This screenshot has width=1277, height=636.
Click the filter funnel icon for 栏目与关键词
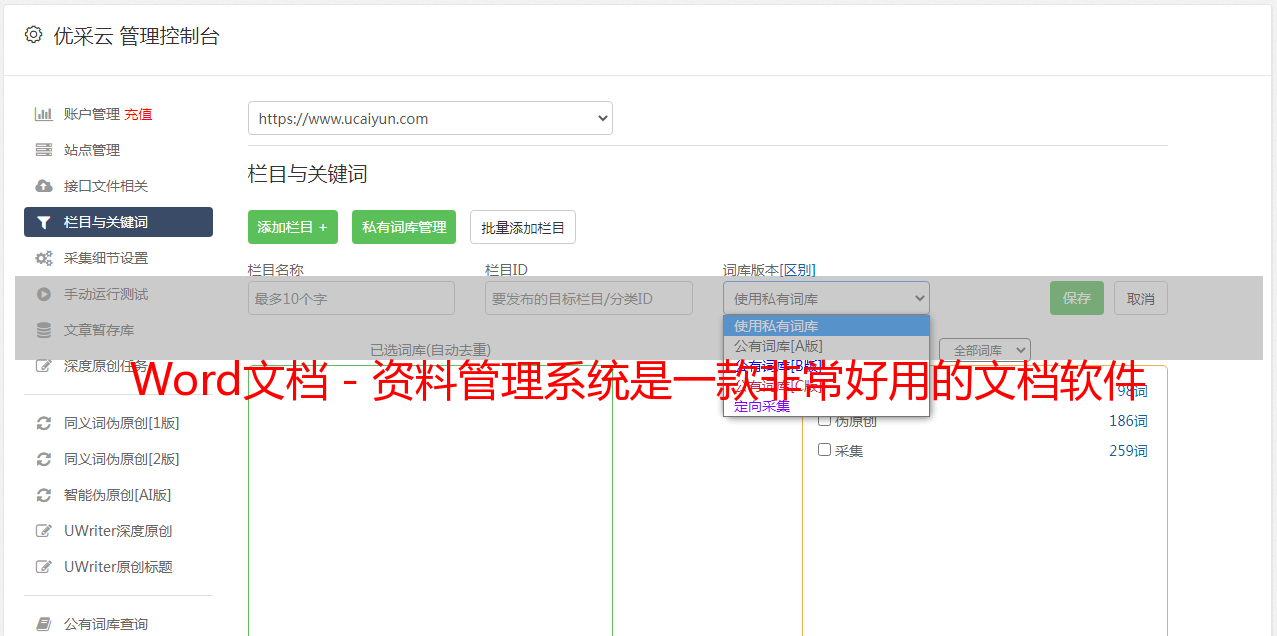[43, 222]
